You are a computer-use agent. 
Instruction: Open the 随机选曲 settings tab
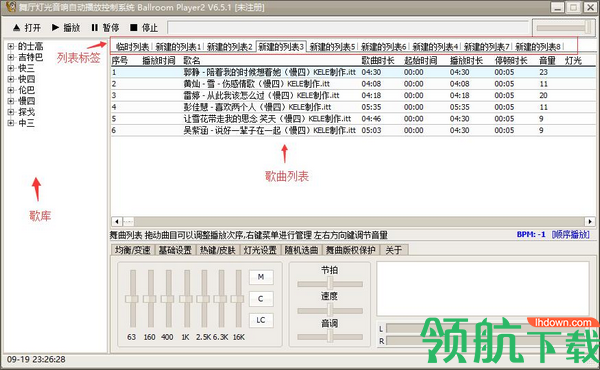click(x=302, y=250)
